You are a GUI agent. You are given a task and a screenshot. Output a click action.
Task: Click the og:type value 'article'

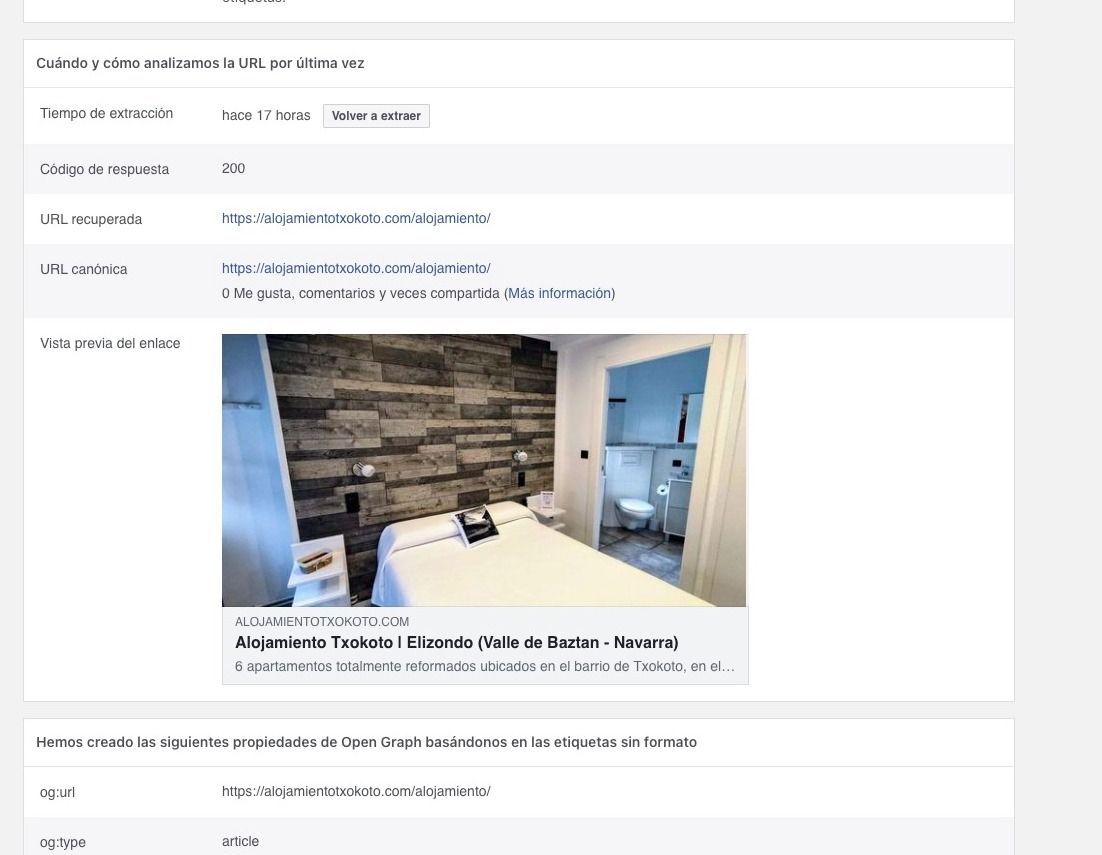tap(240, 842)
